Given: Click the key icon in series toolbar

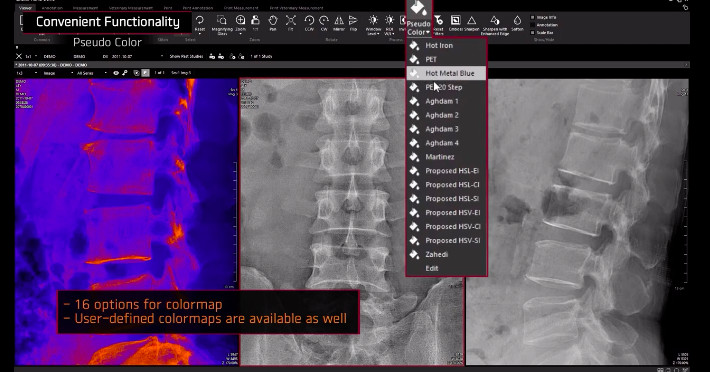Looking at the screenshot, I should 125,73.
